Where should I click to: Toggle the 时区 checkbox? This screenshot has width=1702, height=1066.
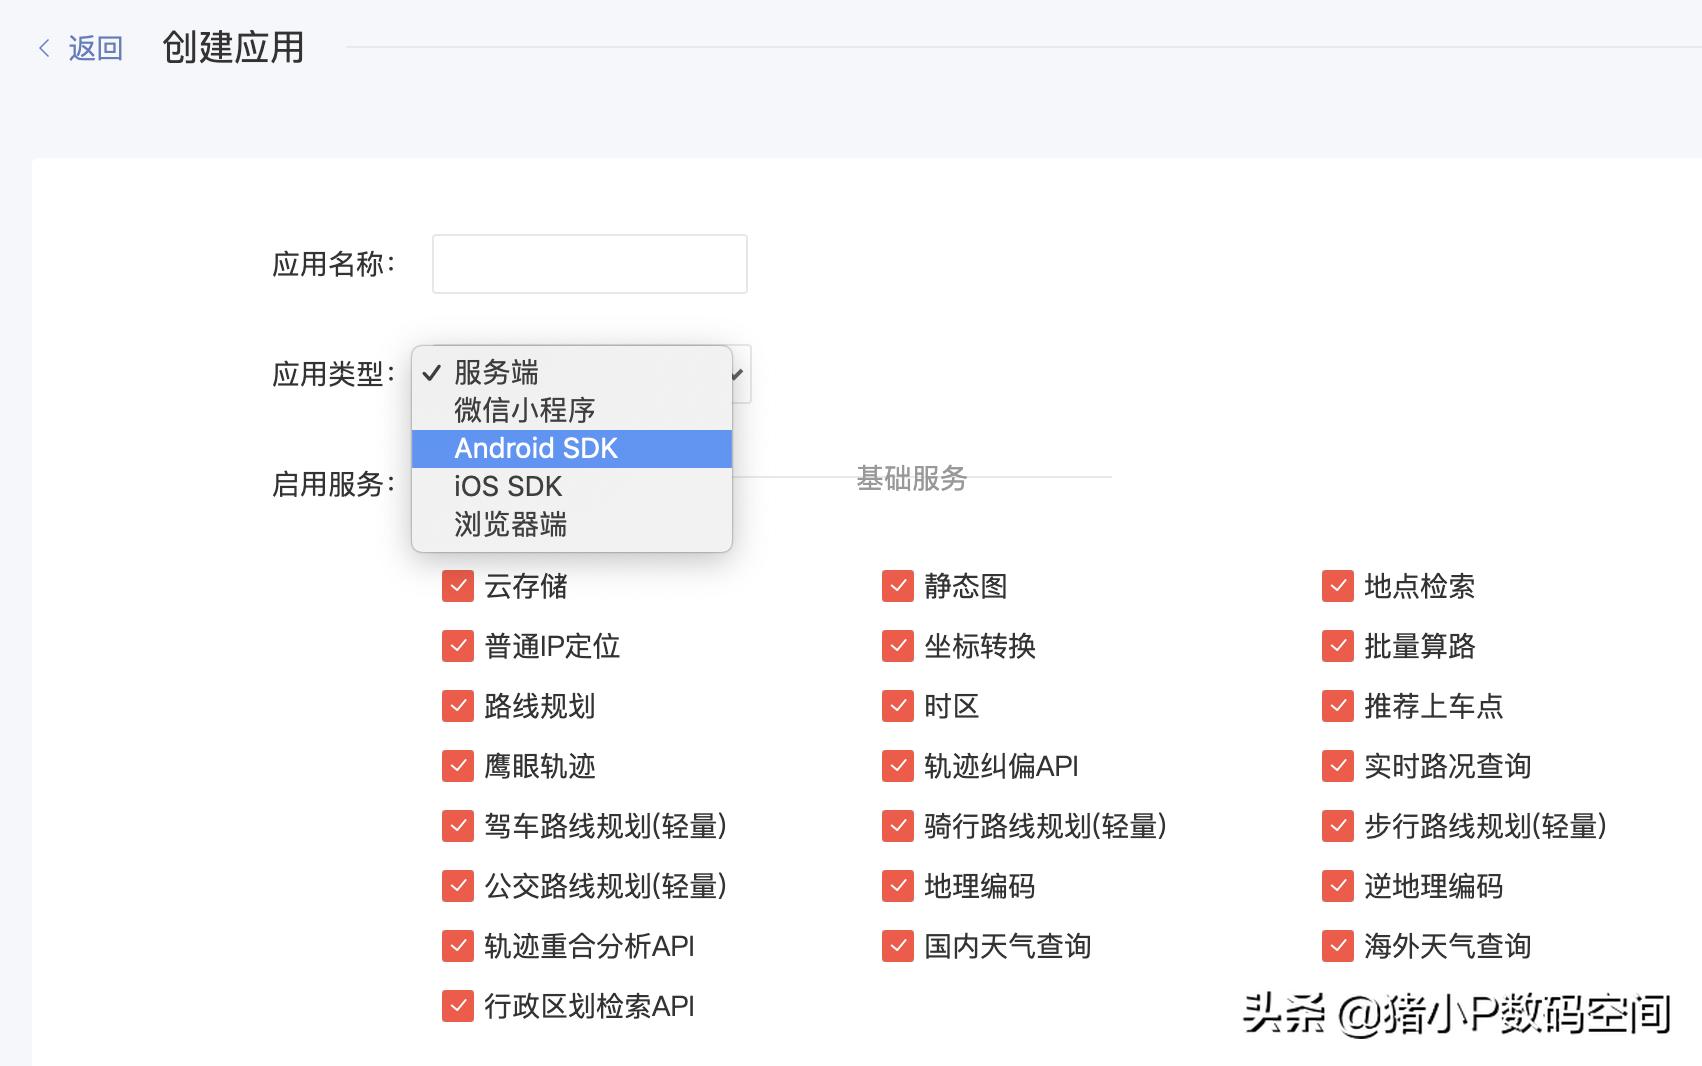(x=898, y=706)
